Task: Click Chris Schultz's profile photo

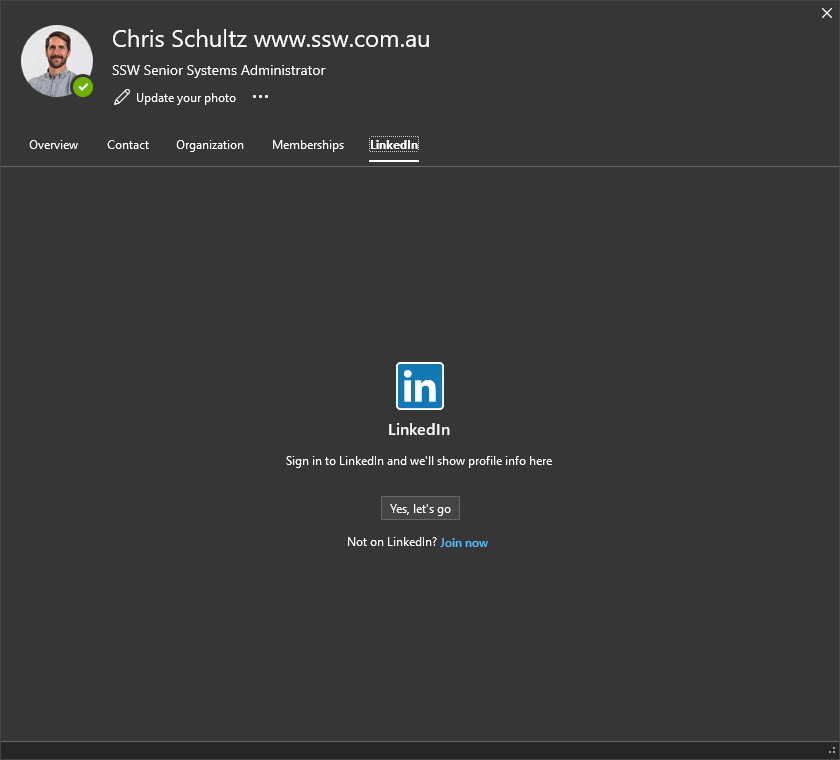Action: (55, 59)
